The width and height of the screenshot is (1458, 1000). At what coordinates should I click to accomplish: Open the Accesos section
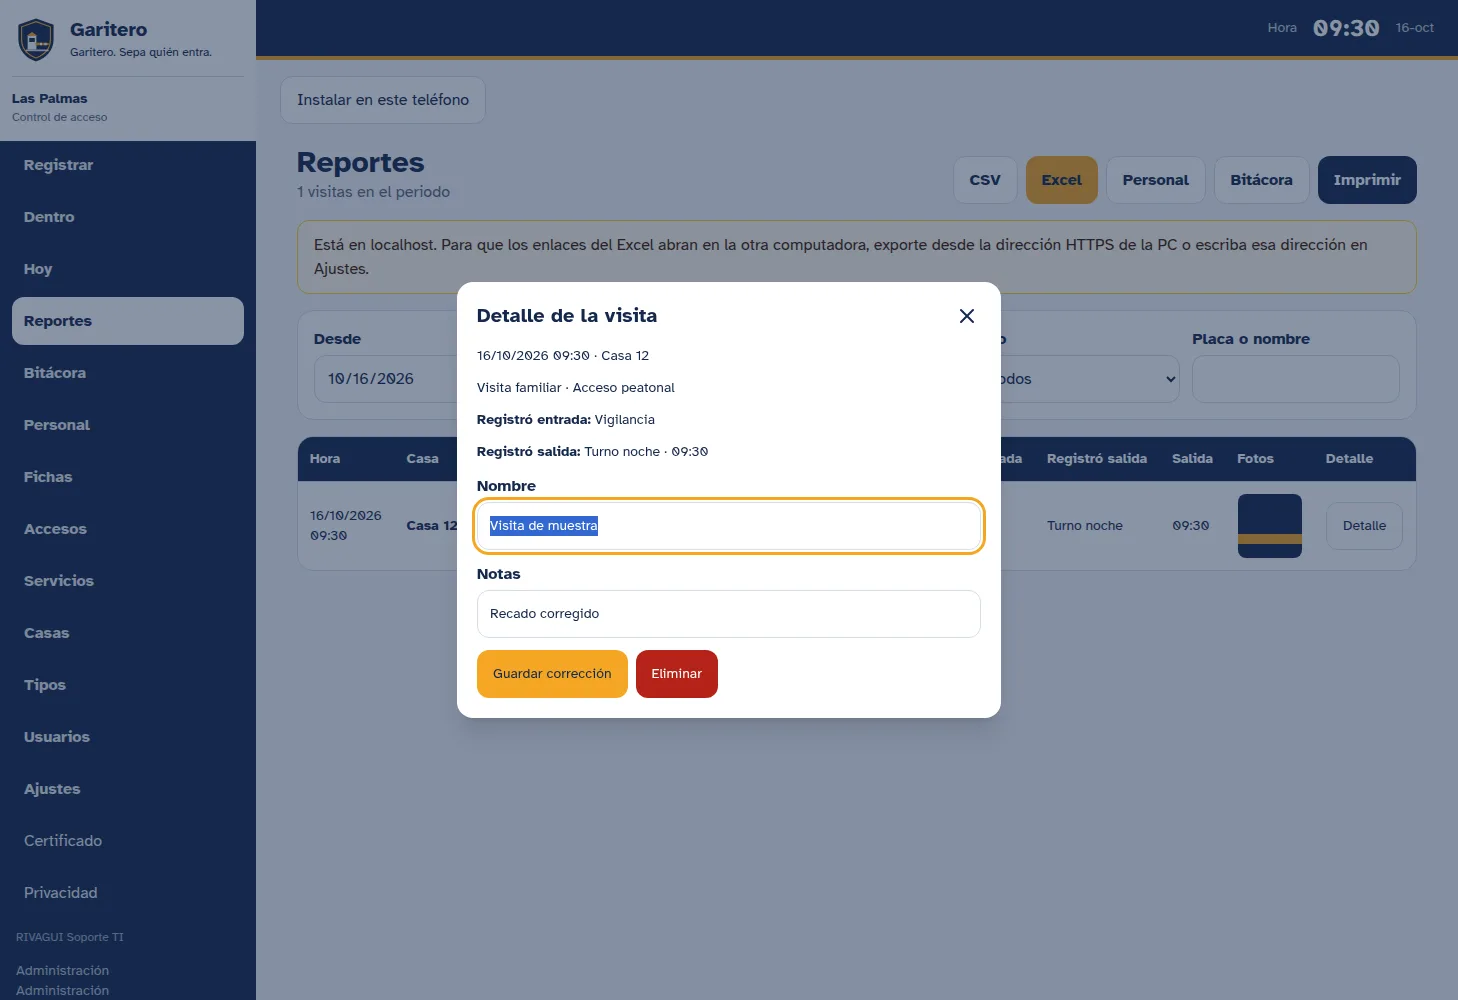(128, 529)
